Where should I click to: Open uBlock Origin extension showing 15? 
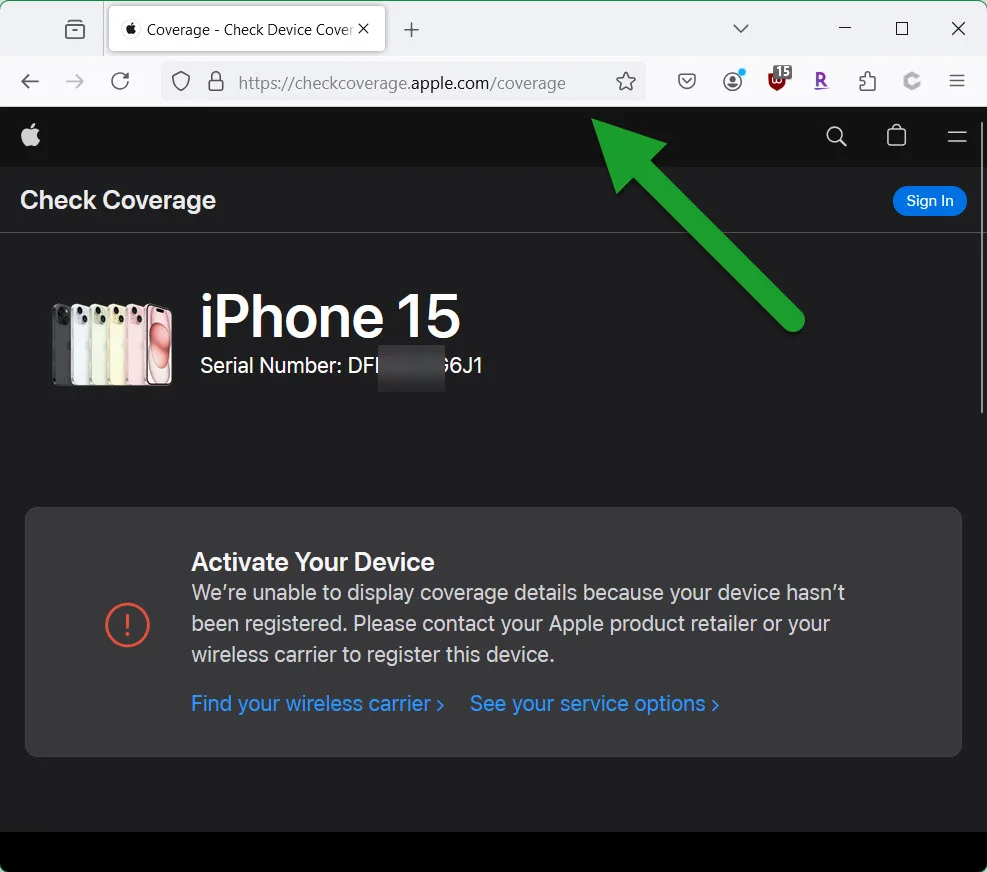click(778, 81)
